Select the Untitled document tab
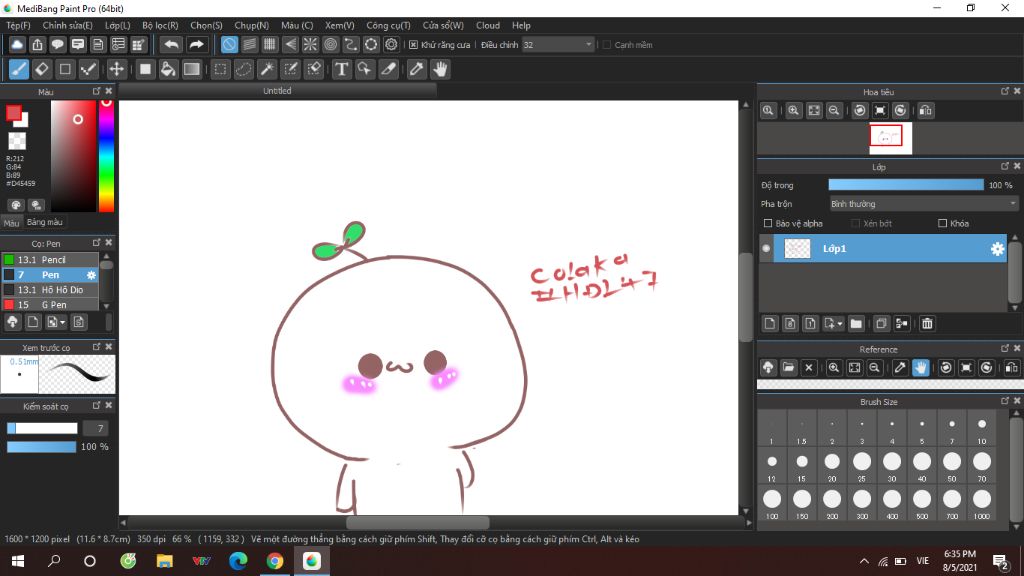This screenshot has height=576, width=1024. tap(278, 91)
